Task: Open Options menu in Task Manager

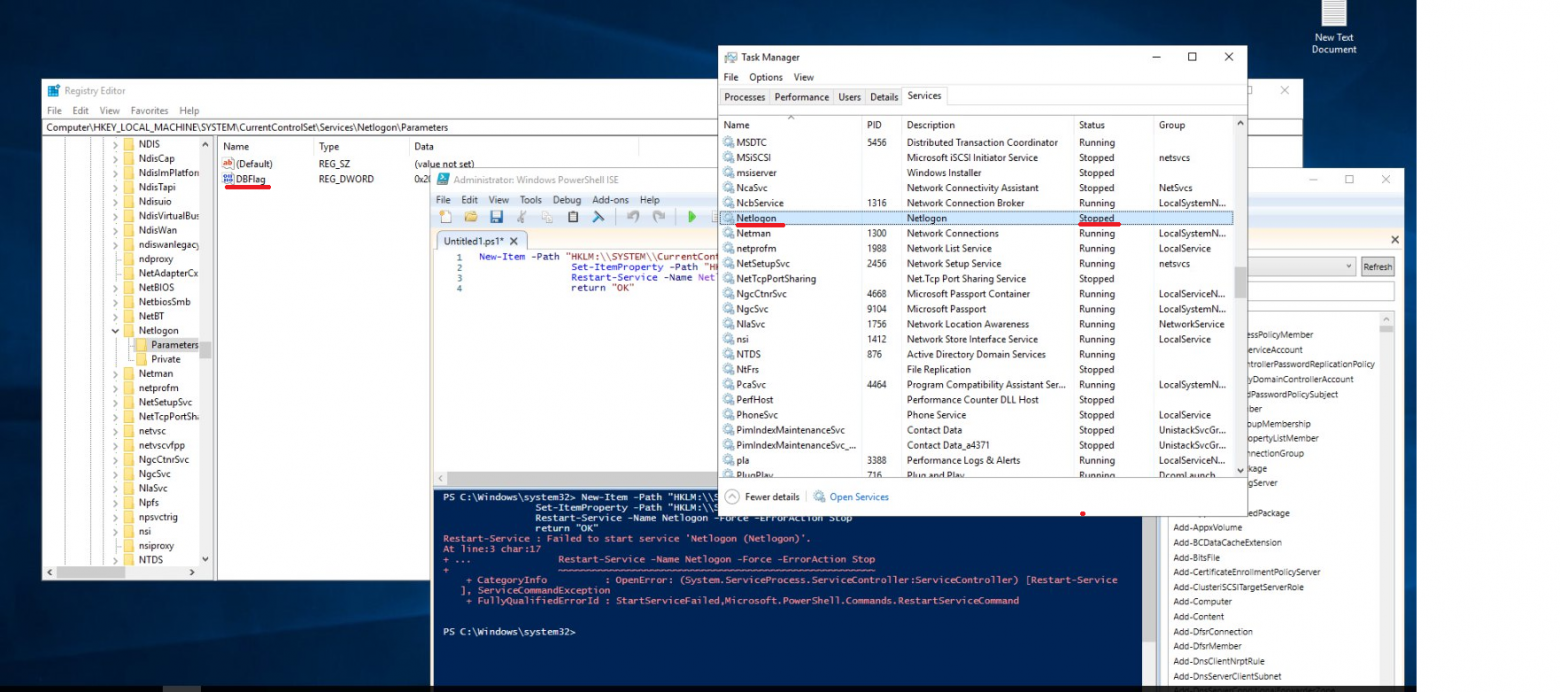Action: 766,77
